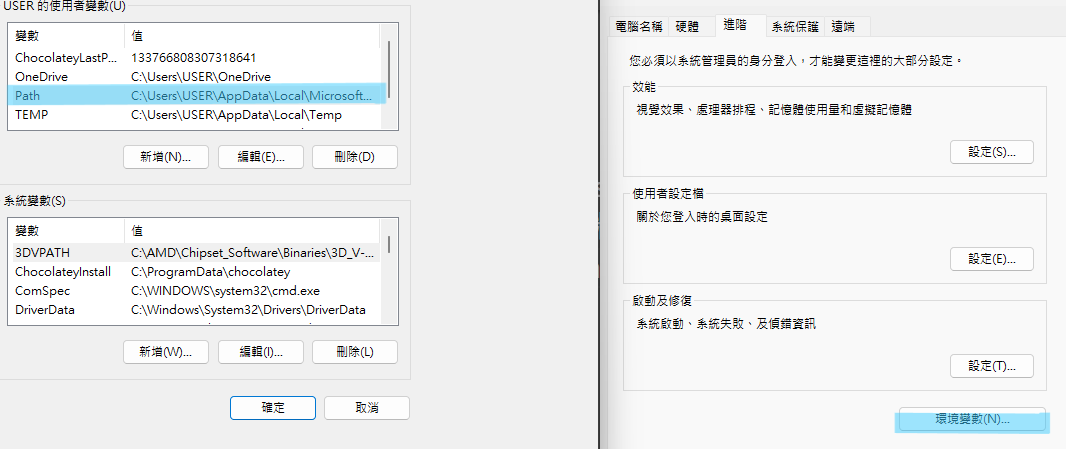The width and height of the screenshot is (1066, 449).
Task: Open 環境變數(N) dialog button
Action: pos(972,420)
